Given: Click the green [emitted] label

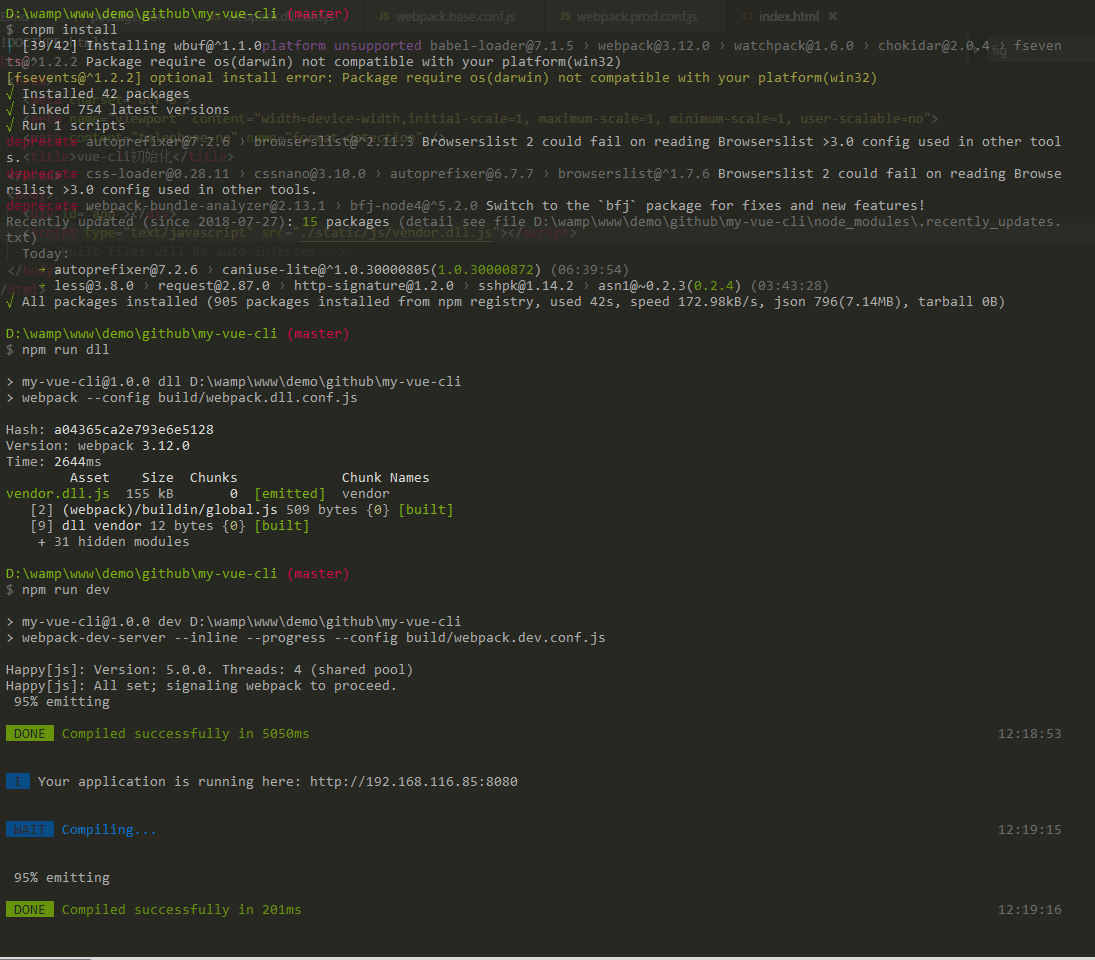Looking at the screenshot, I should (290, 494).
